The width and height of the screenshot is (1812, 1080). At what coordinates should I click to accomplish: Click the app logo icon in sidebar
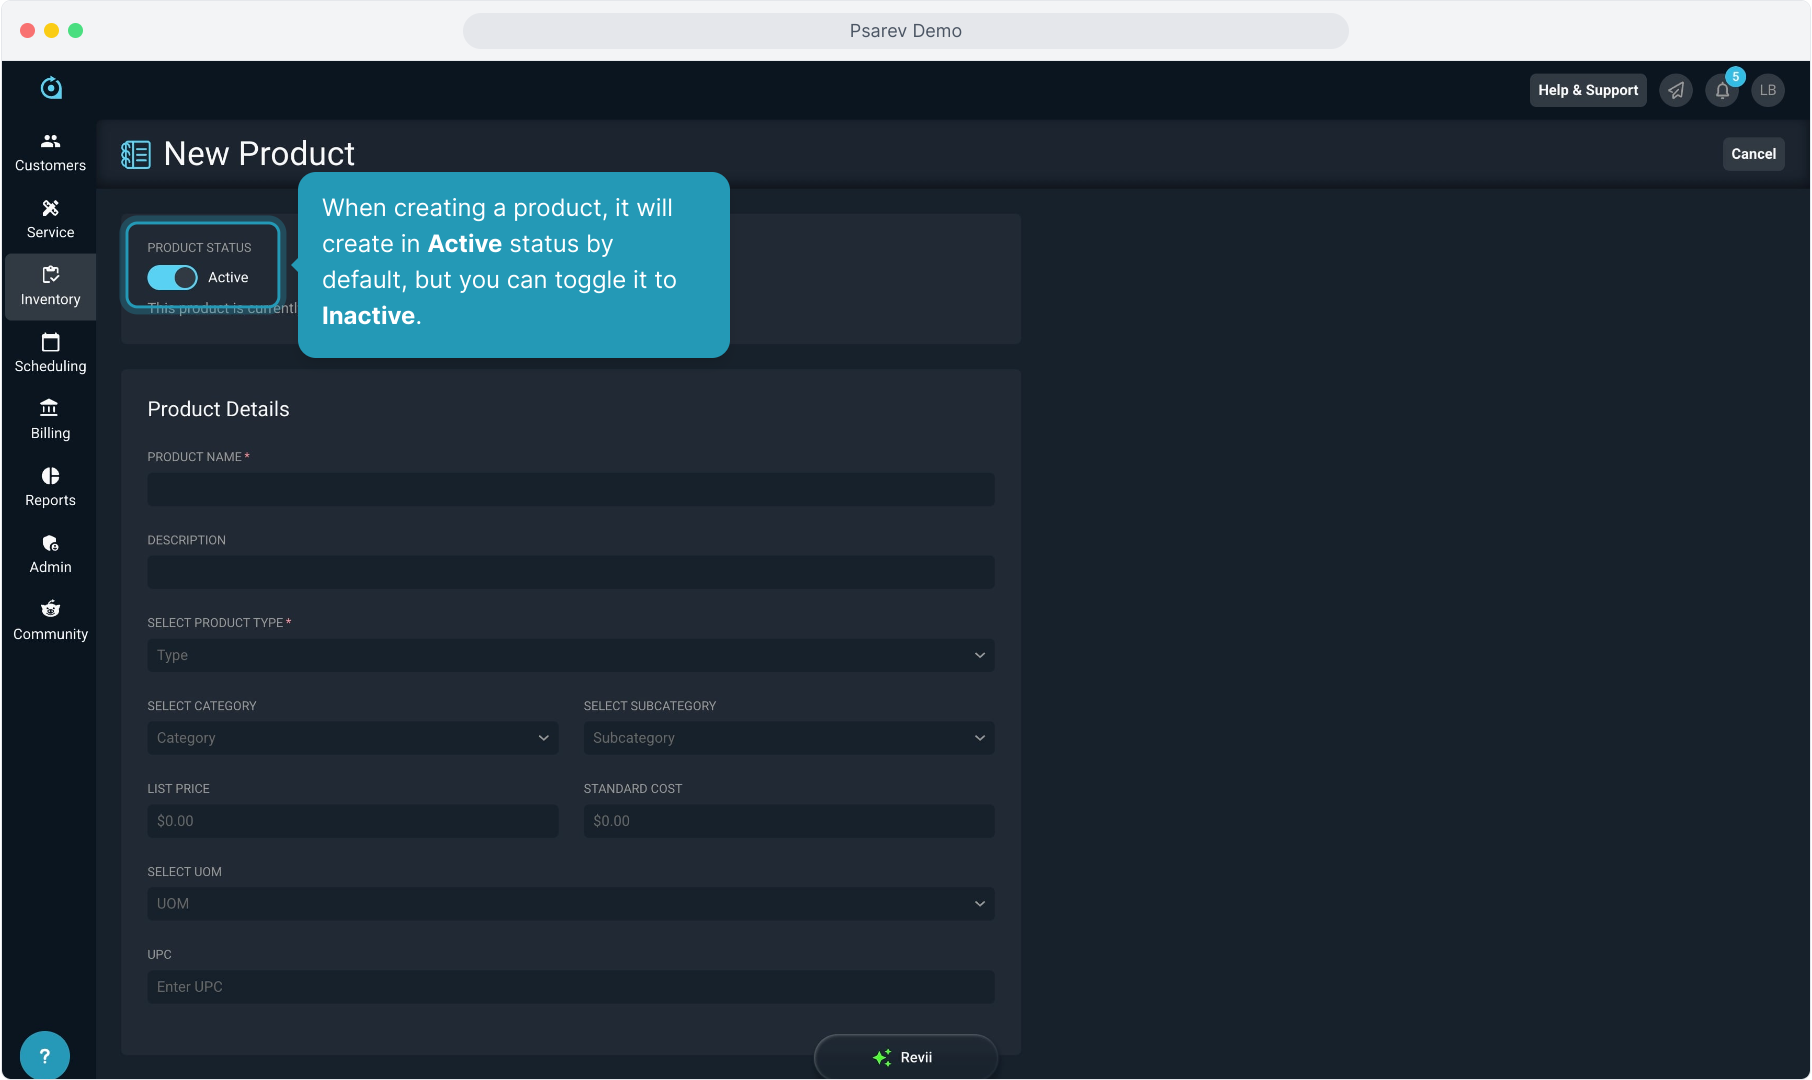(51, 88)
